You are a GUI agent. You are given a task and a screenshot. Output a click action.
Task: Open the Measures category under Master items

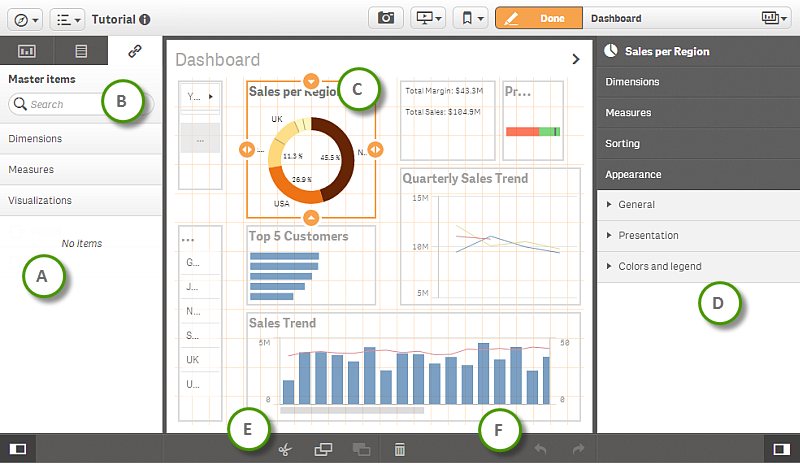31,169
